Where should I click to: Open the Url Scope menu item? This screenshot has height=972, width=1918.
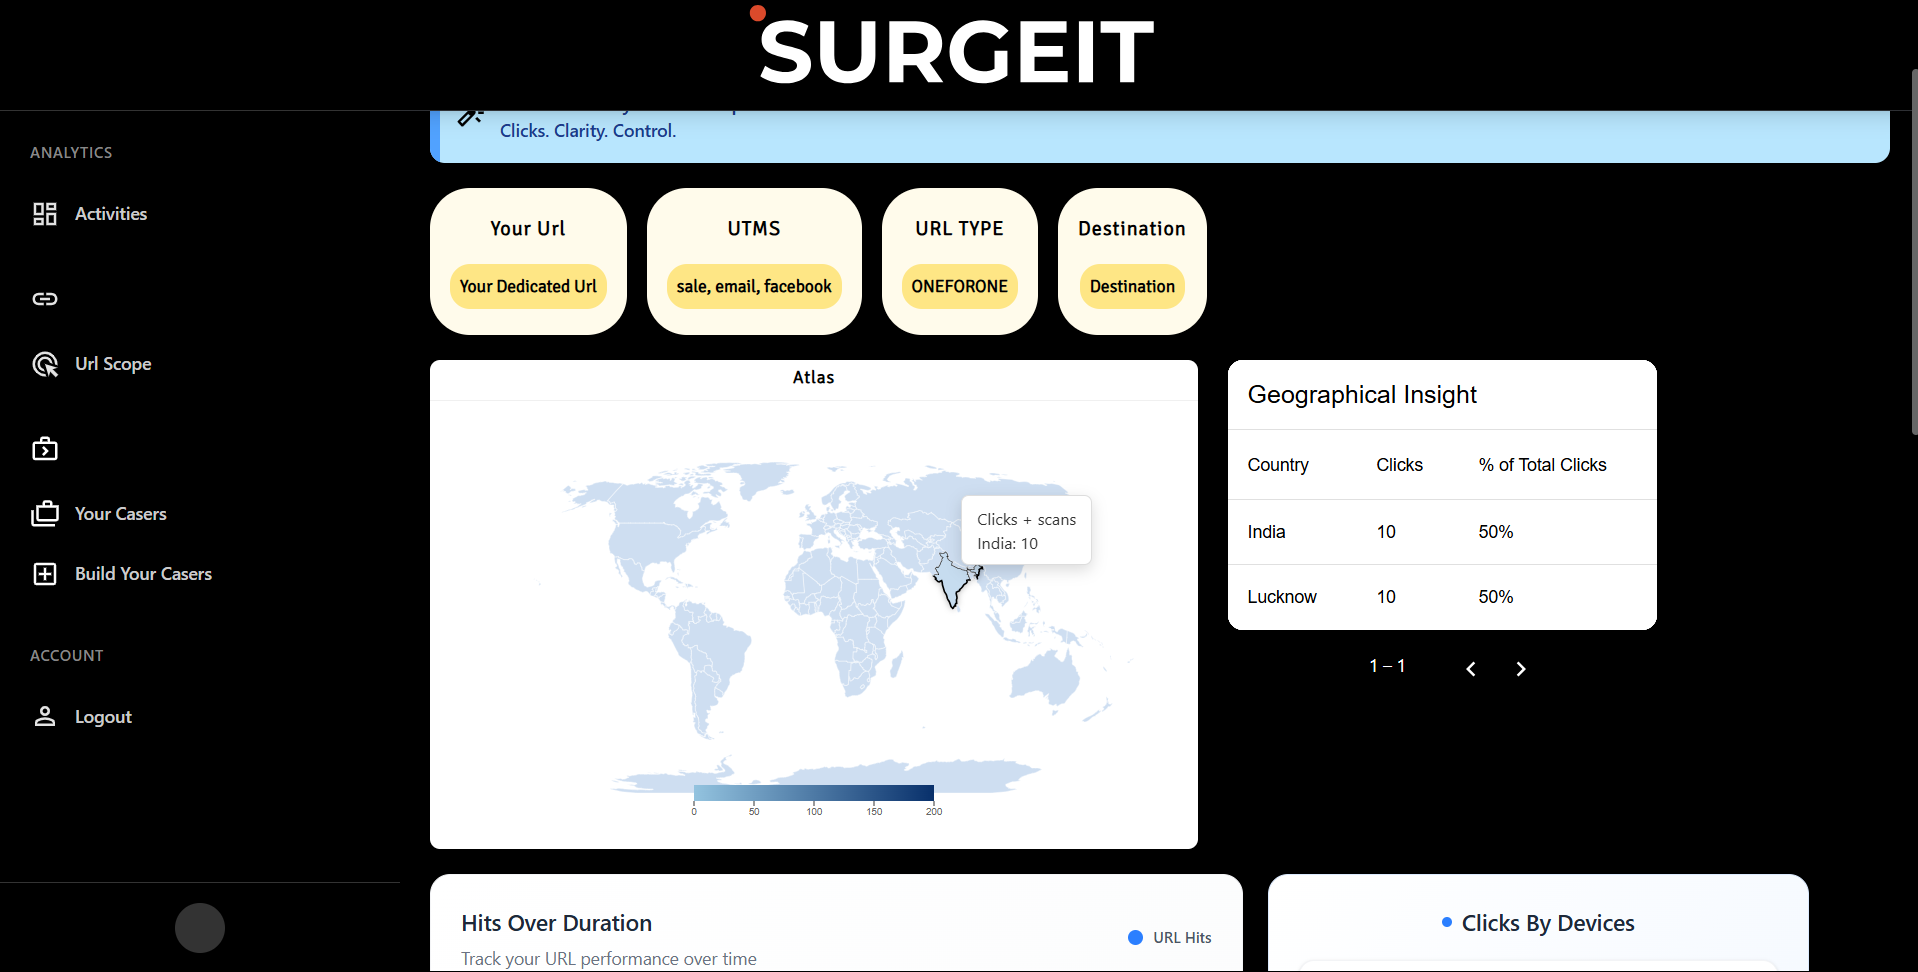[113, 364]
